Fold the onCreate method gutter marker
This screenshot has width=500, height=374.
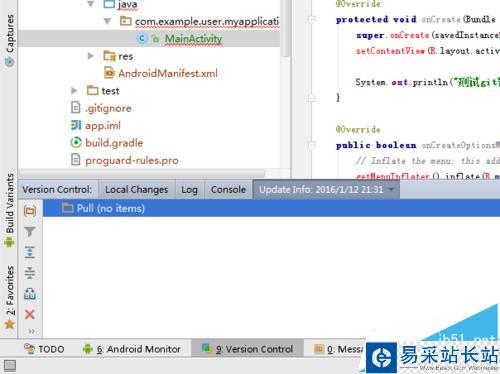[312, 20]
